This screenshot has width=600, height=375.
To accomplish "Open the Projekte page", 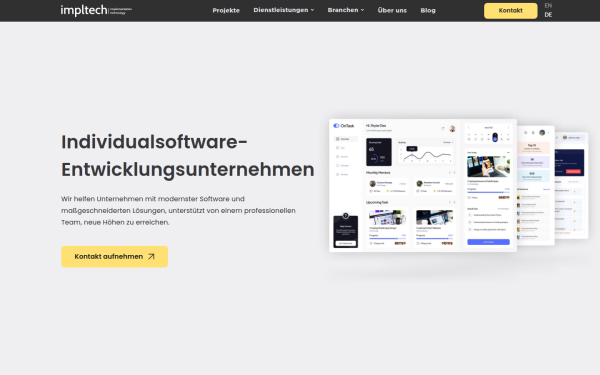I will point(226,10).
